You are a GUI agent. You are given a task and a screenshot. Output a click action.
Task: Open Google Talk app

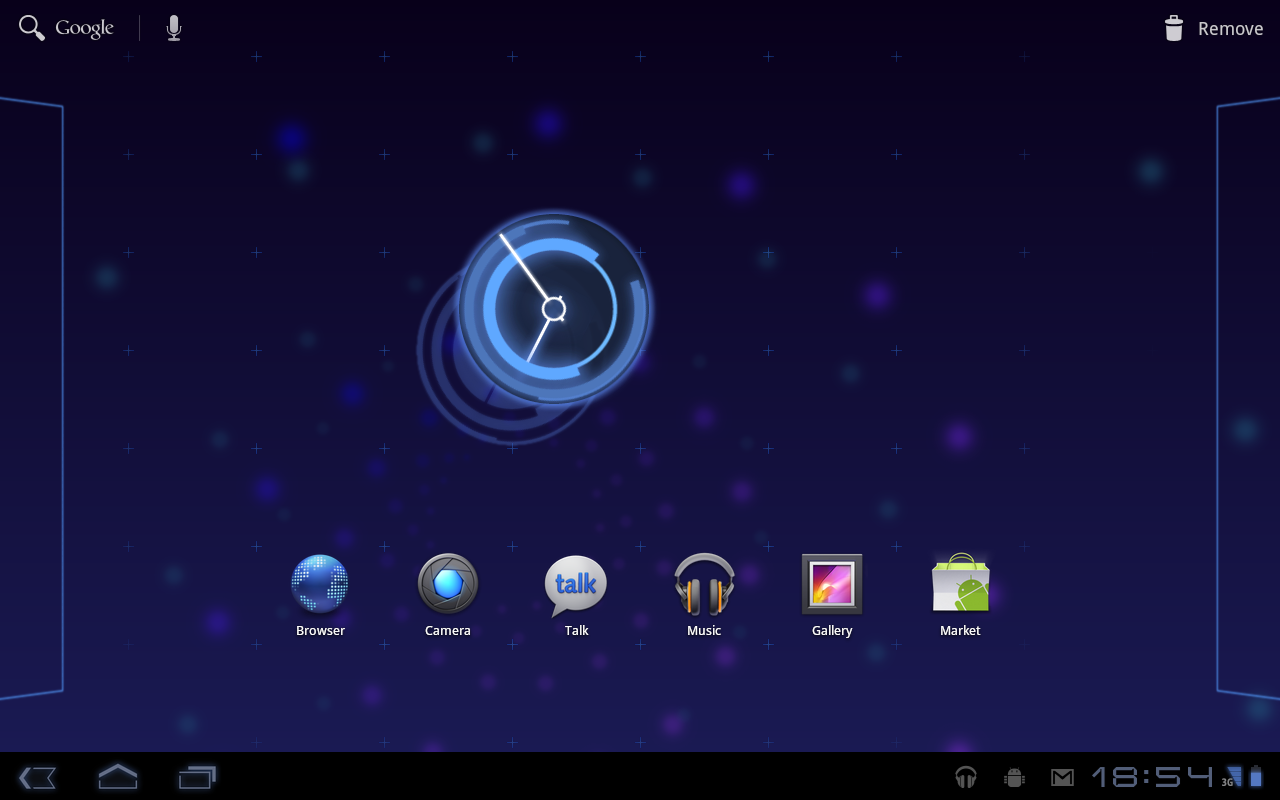(576, 596)
